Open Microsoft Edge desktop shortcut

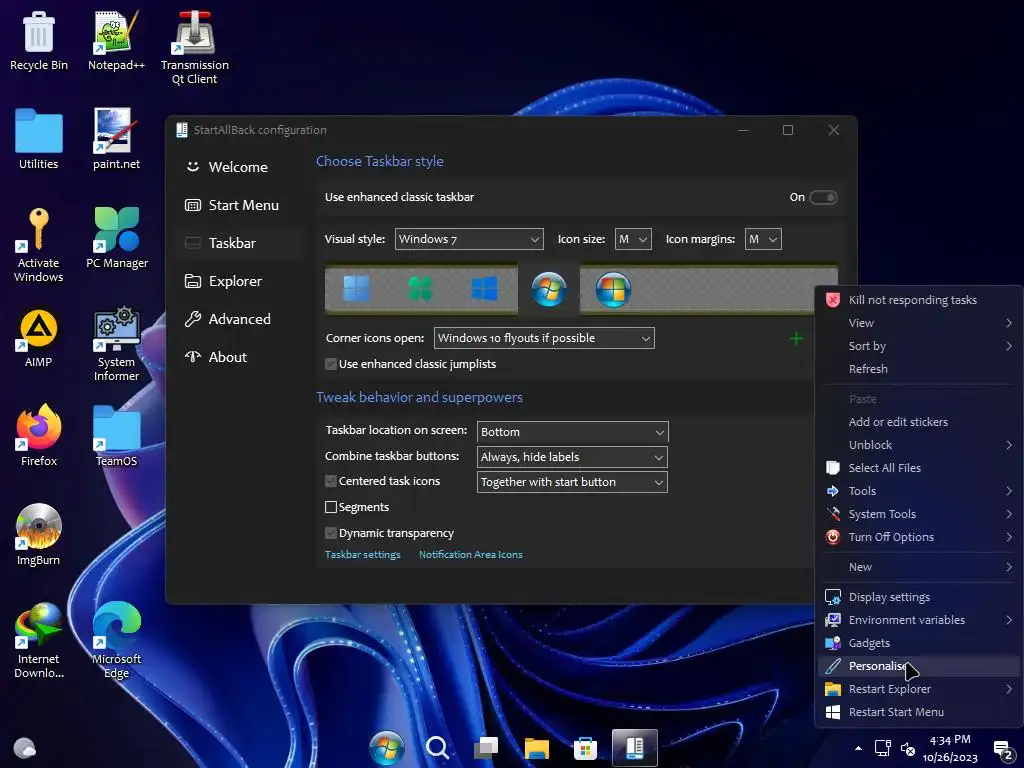[x=117, y=641]
